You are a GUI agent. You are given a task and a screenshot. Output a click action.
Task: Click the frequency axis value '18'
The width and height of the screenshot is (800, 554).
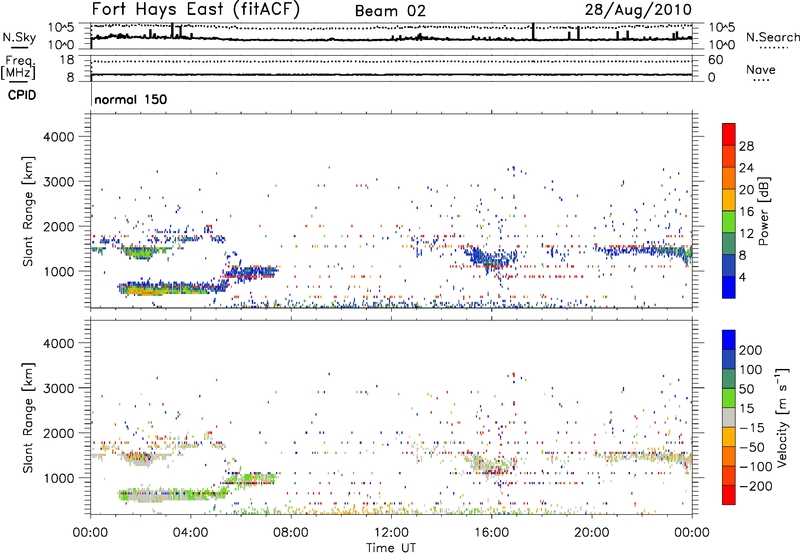[x=67, y=60]
